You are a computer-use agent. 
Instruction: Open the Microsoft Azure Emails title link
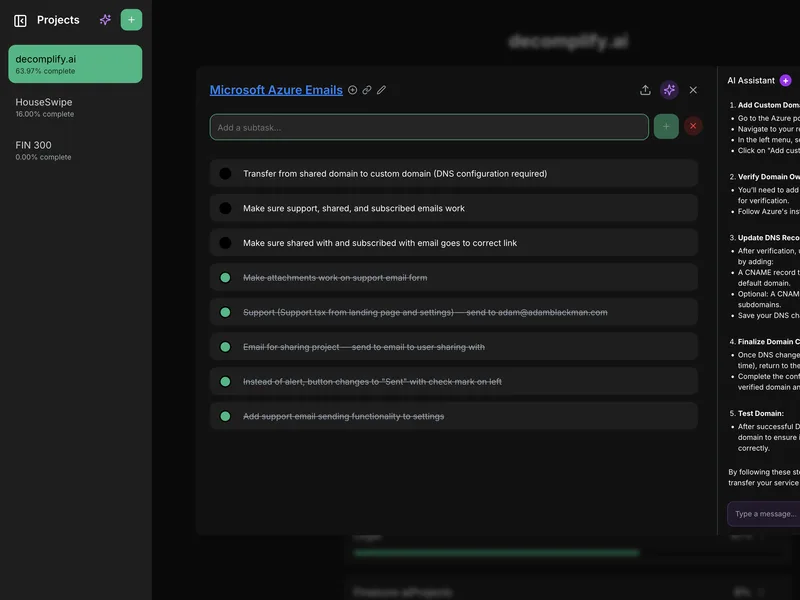pyautogui.click(x=276, y=90)
